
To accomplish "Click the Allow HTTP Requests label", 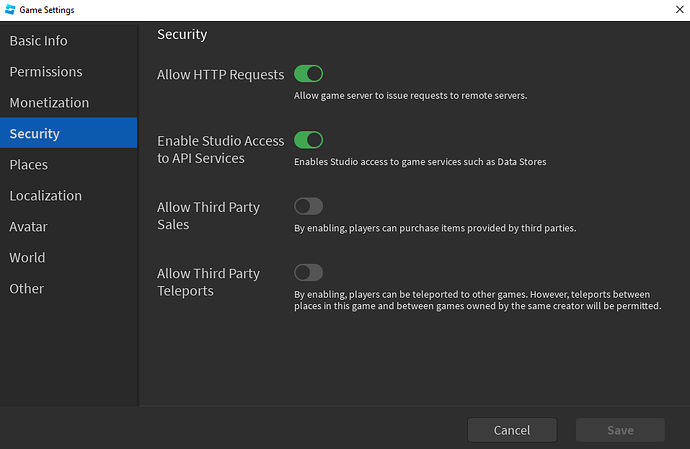I will coord(221,75).
